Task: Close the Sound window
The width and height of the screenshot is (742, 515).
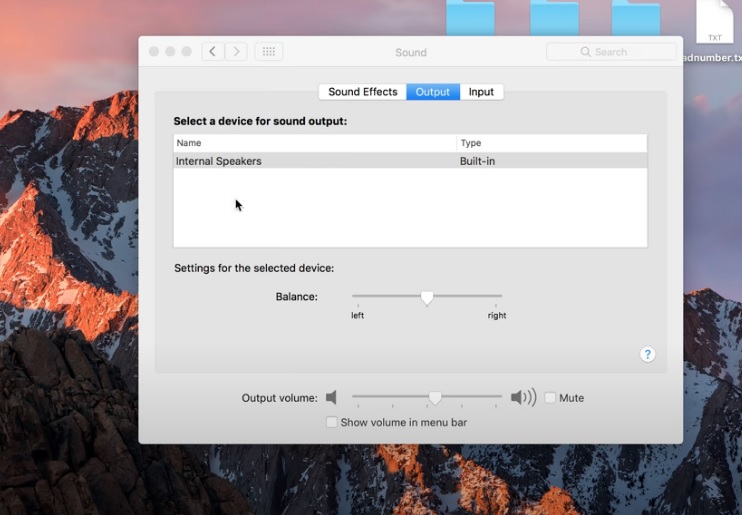Action: pos(154,51)
